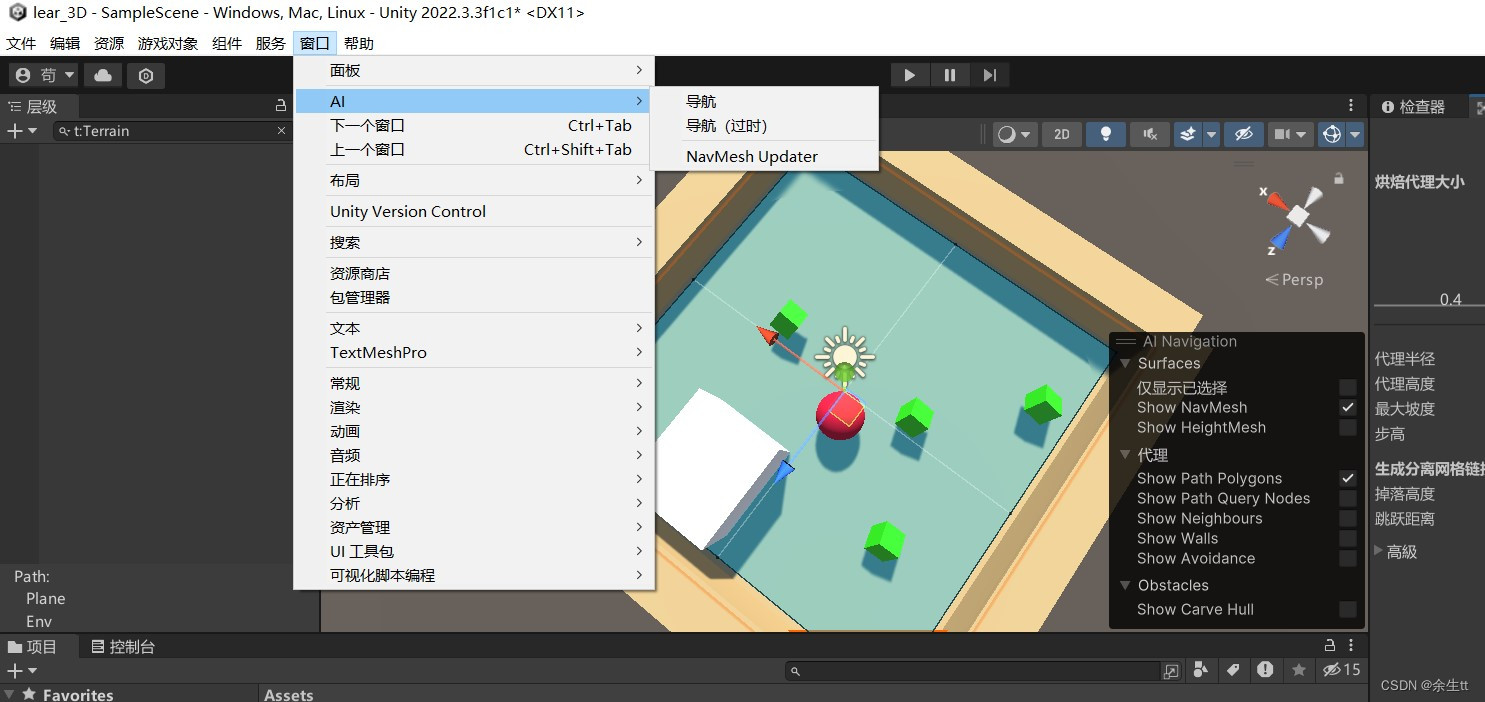Screen dimensions: 1485x702
Task: Click the t:Terrain hierarchy search field
Action: pos(170,131)
